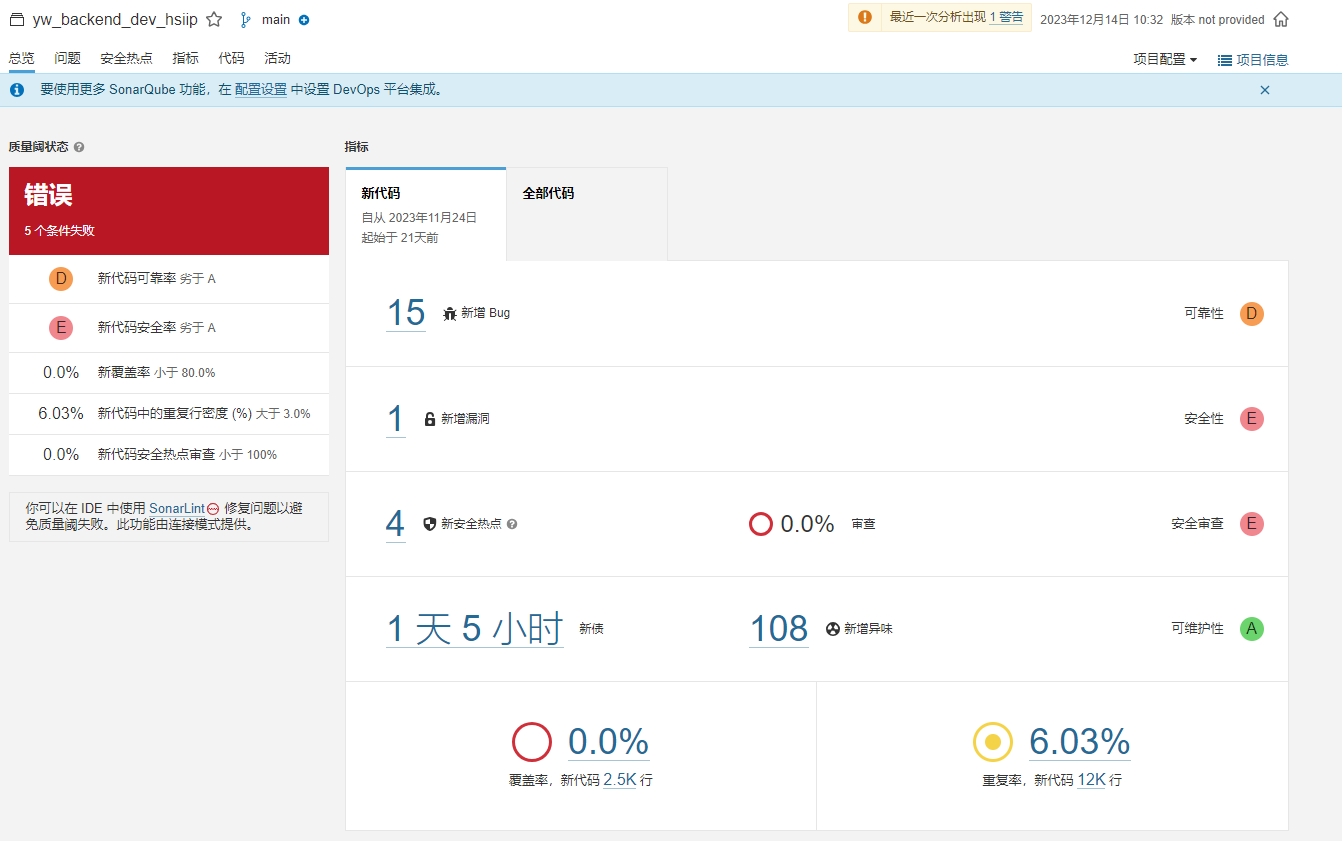This screenshot has height=841, width=1342.
Task: Click the 新代码中的重复行密度 condition row
Action: (x=169, y=414)
